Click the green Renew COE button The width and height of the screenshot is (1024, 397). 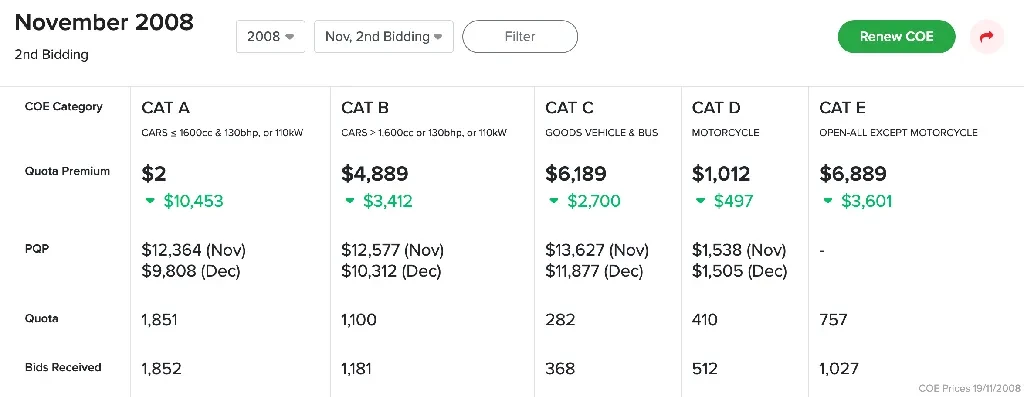point(896,37)
